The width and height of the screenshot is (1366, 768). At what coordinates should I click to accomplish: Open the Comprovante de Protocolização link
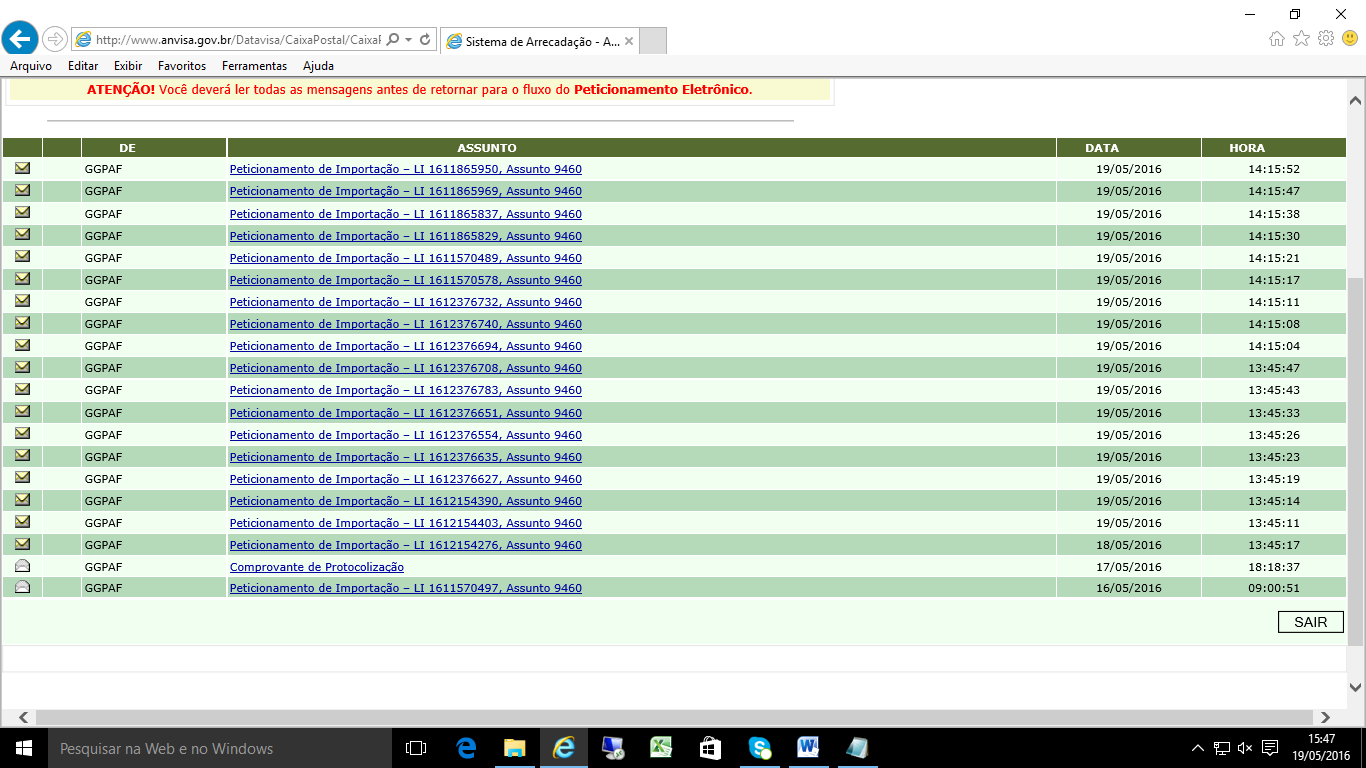[317, 567]
